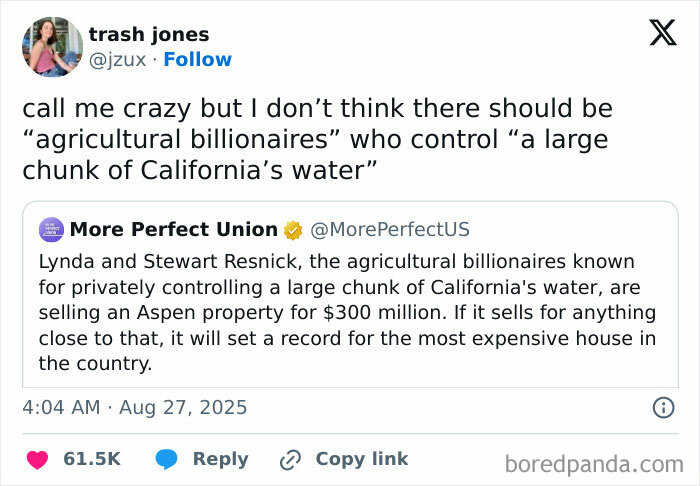The image size is (700, 486).
Task: Click the info circle icon
Action: pos(662,407)
